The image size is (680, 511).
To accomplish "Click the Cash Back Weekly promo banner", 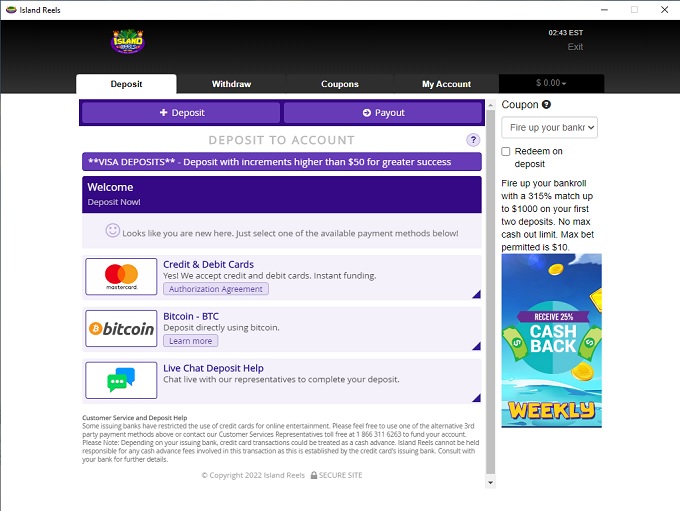I will point(551,341).
